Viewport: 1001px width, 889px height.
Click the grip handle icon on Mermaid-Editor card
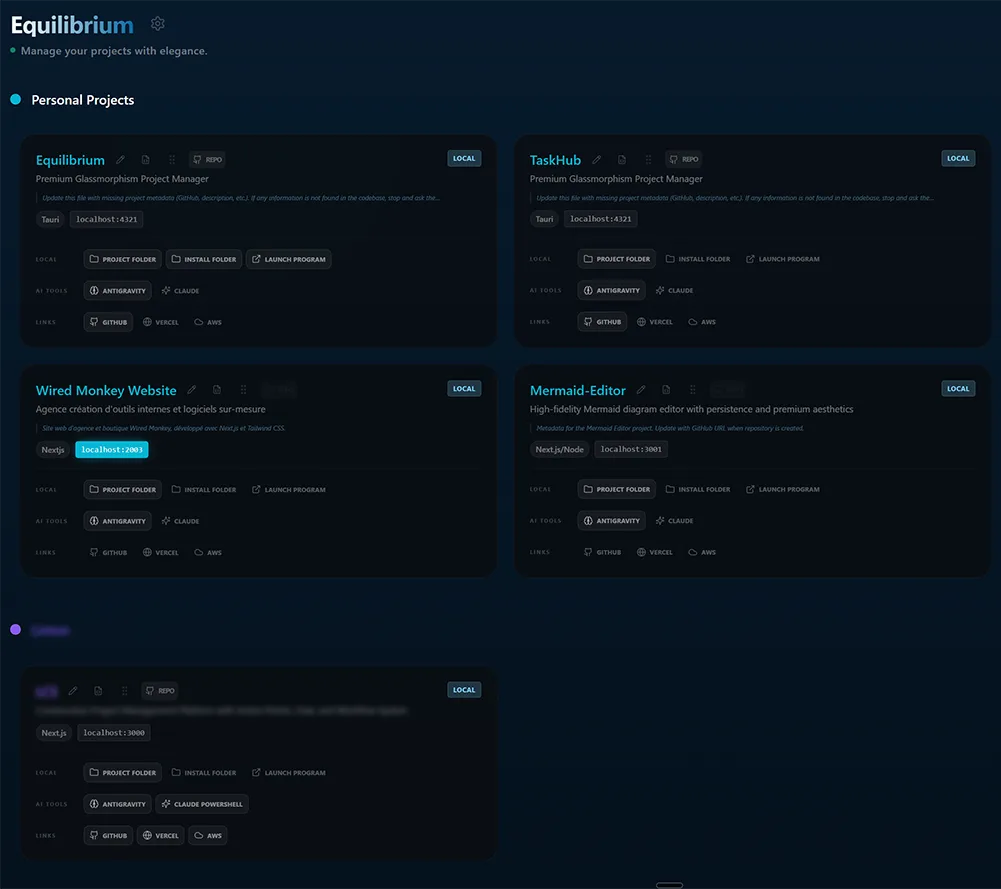tap(692, 390)
